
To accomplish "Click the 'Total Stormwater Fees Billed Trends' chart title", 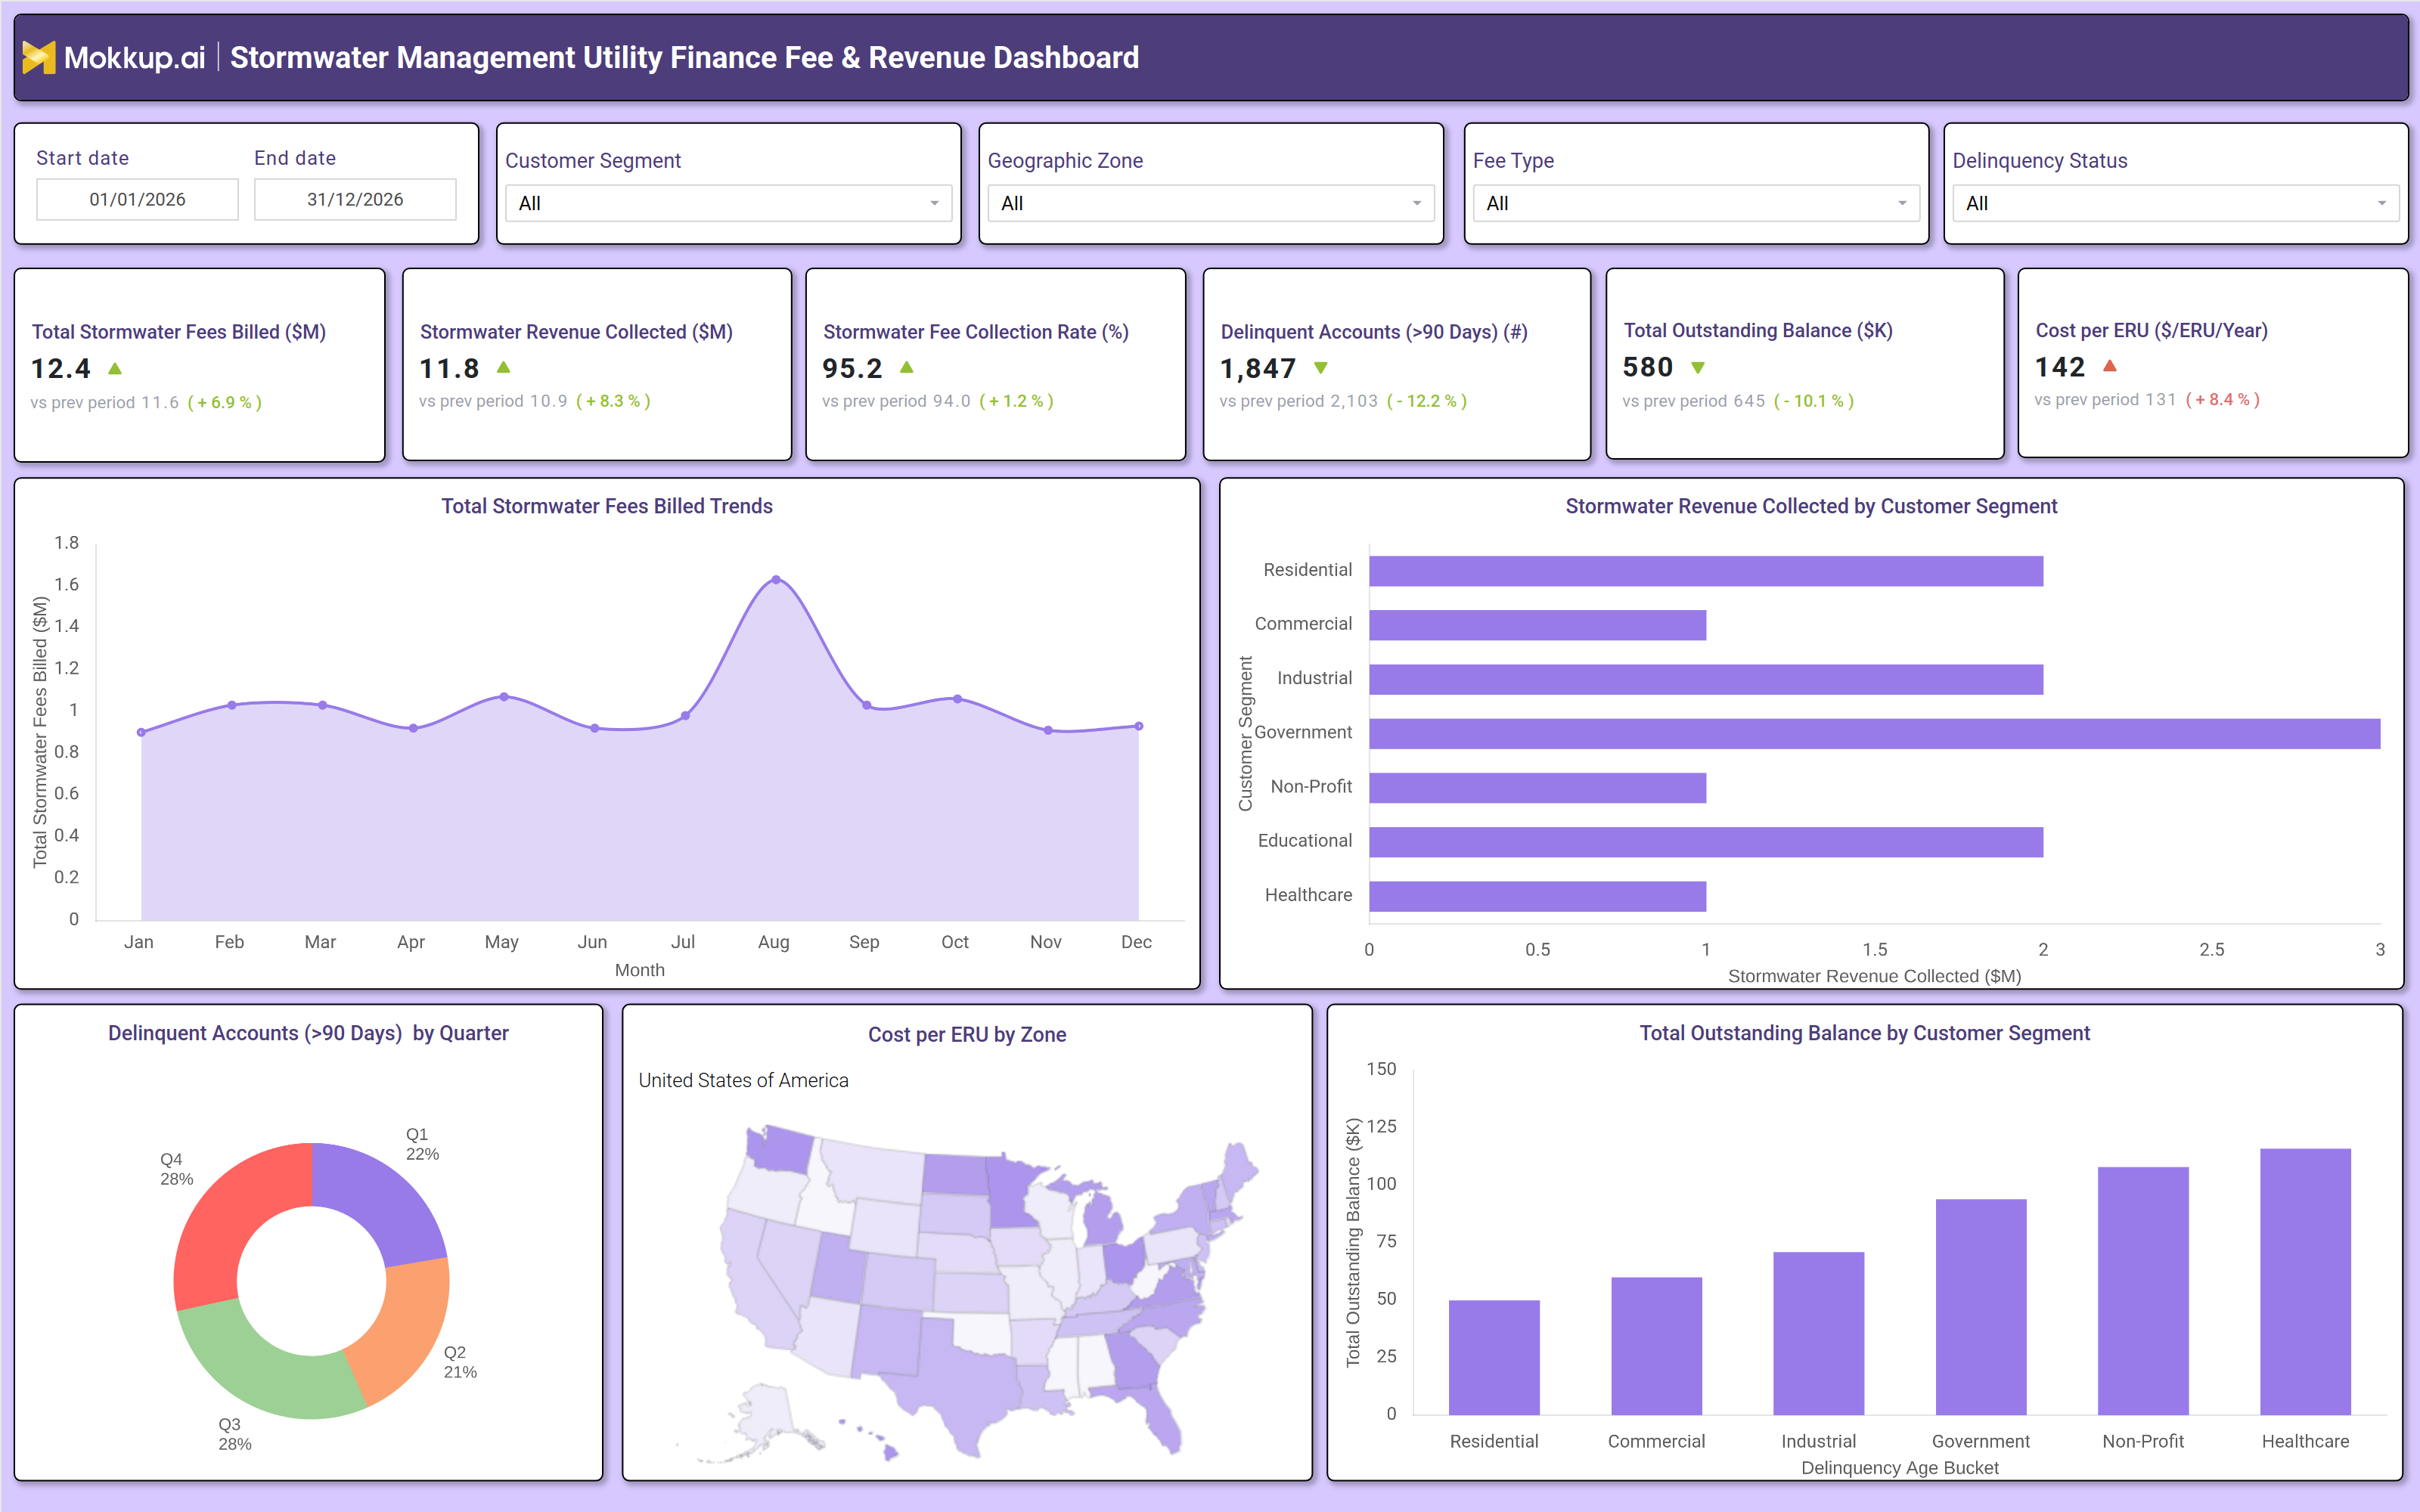I will (607, 506).
